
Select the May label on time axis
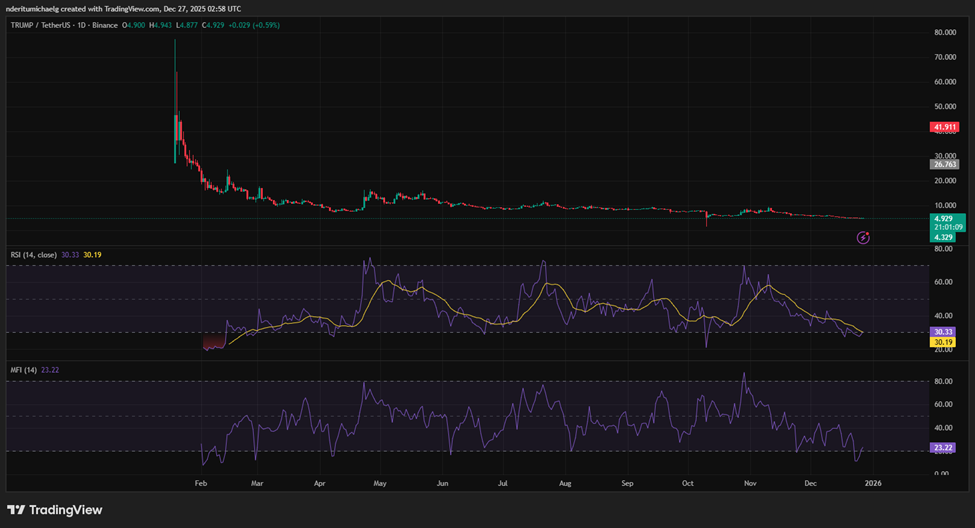tap(380, 482)
